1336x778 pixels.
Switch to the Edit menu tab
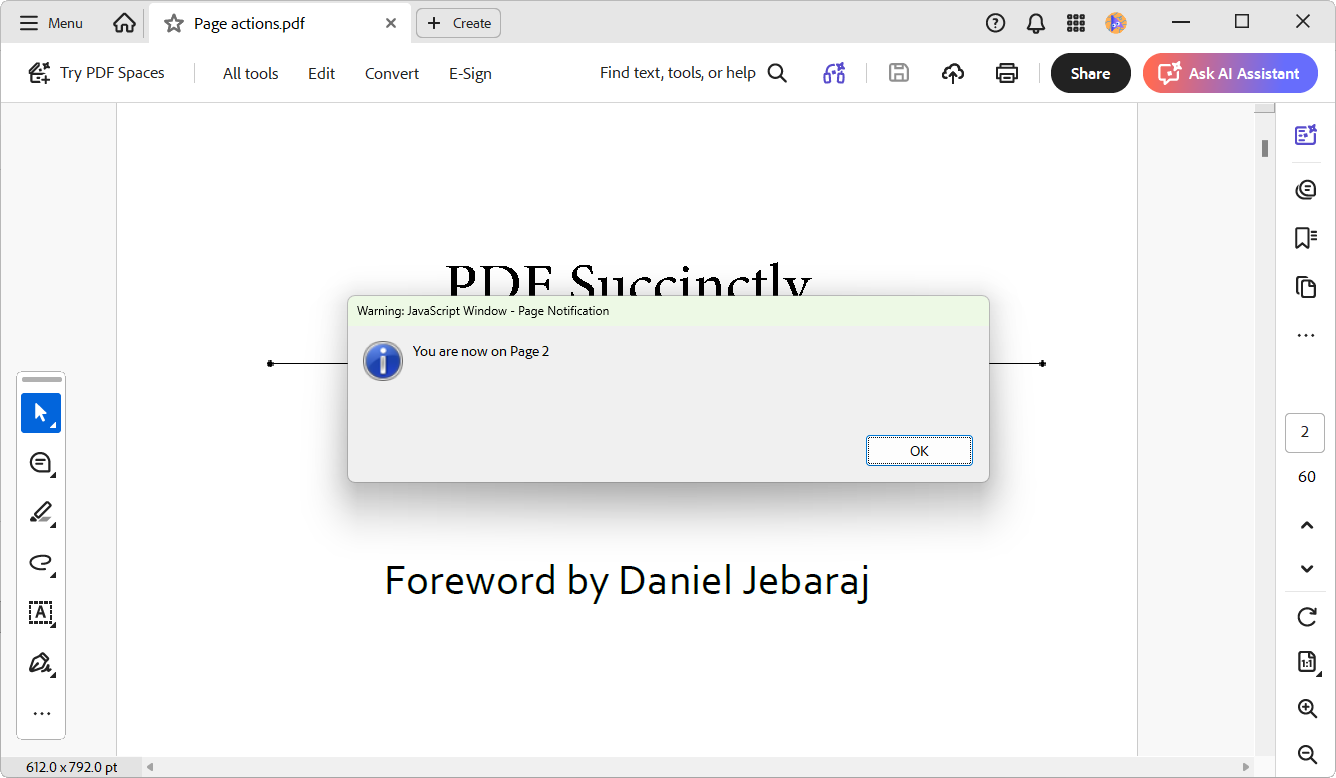coord(321,72)
